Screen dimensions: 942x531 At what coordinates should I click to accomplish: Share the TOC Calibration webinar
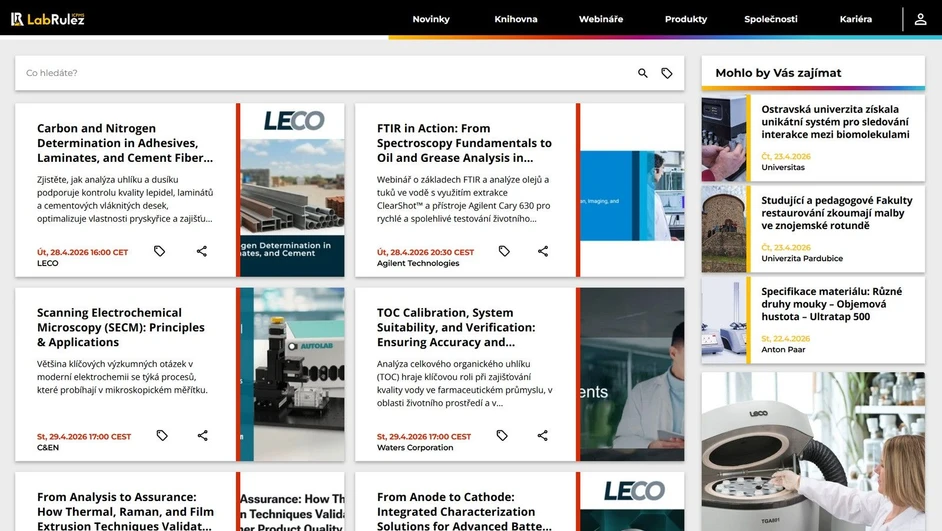543,435
